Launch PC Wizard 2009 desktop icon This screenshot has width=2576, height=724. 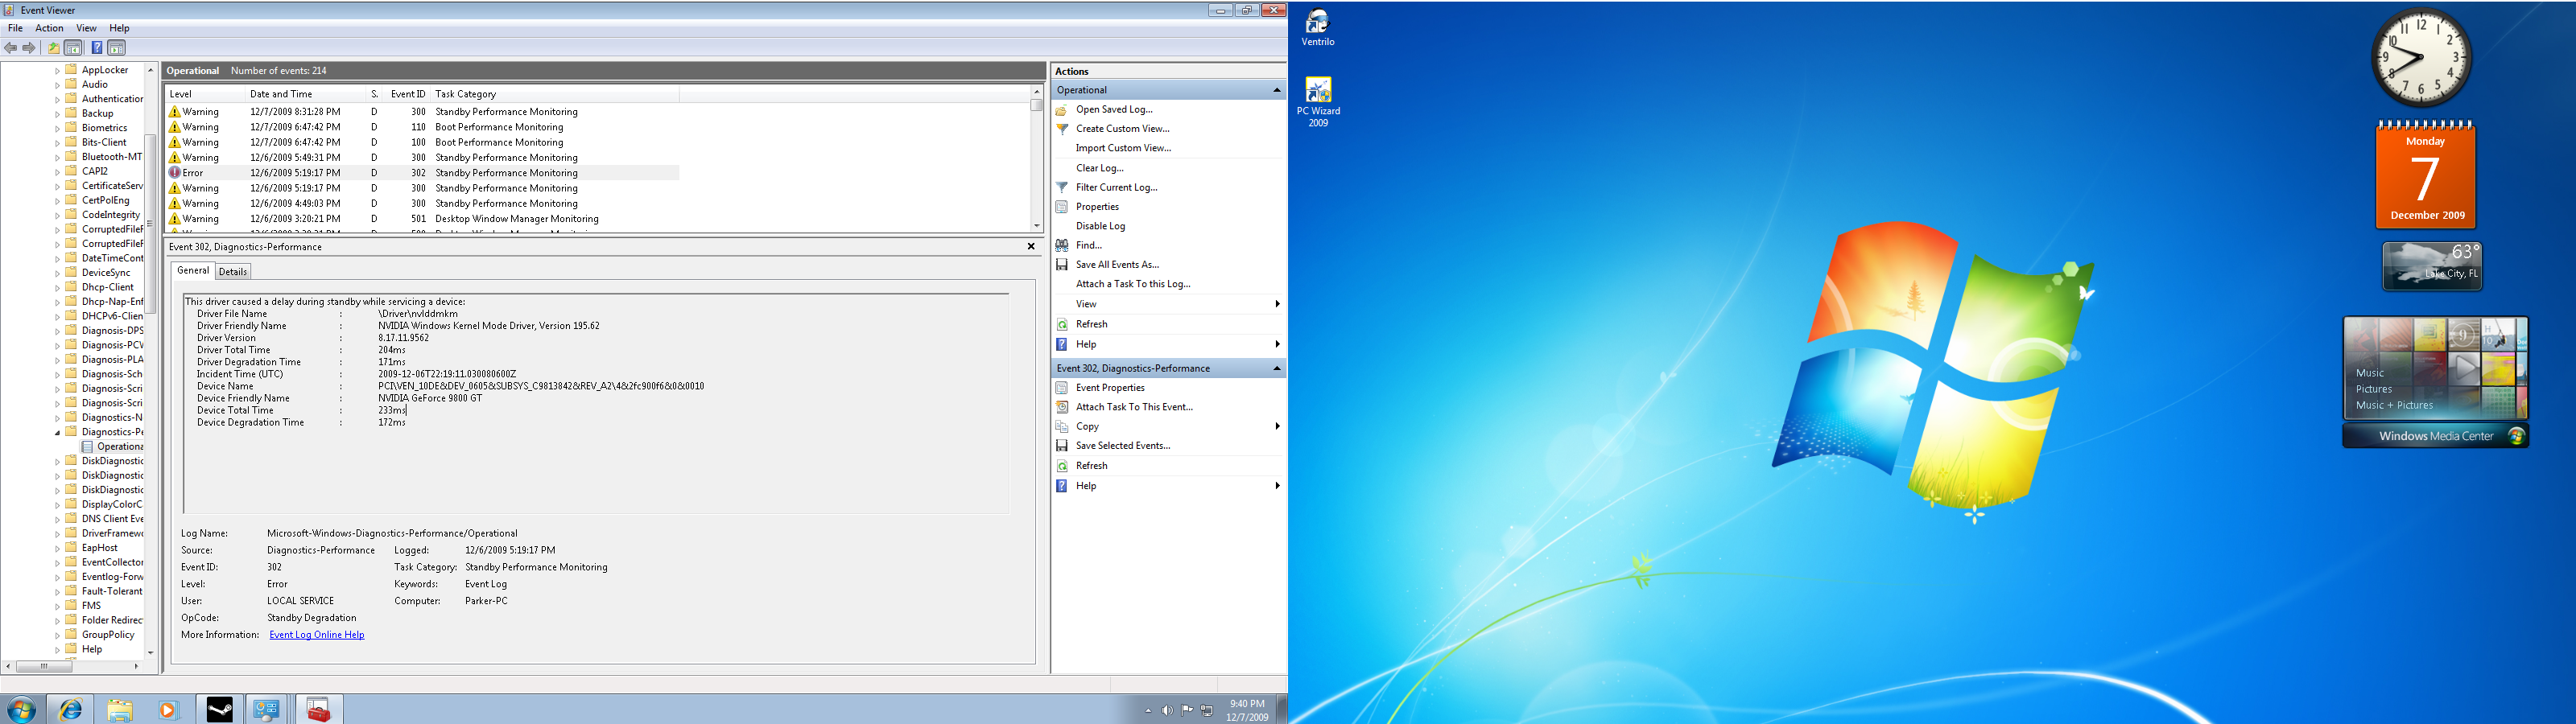click(1318, 102)
